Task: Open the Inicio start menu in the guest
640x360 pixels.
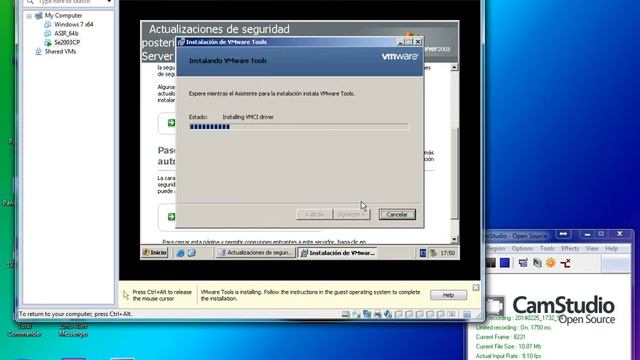Action: pos(155,253)
